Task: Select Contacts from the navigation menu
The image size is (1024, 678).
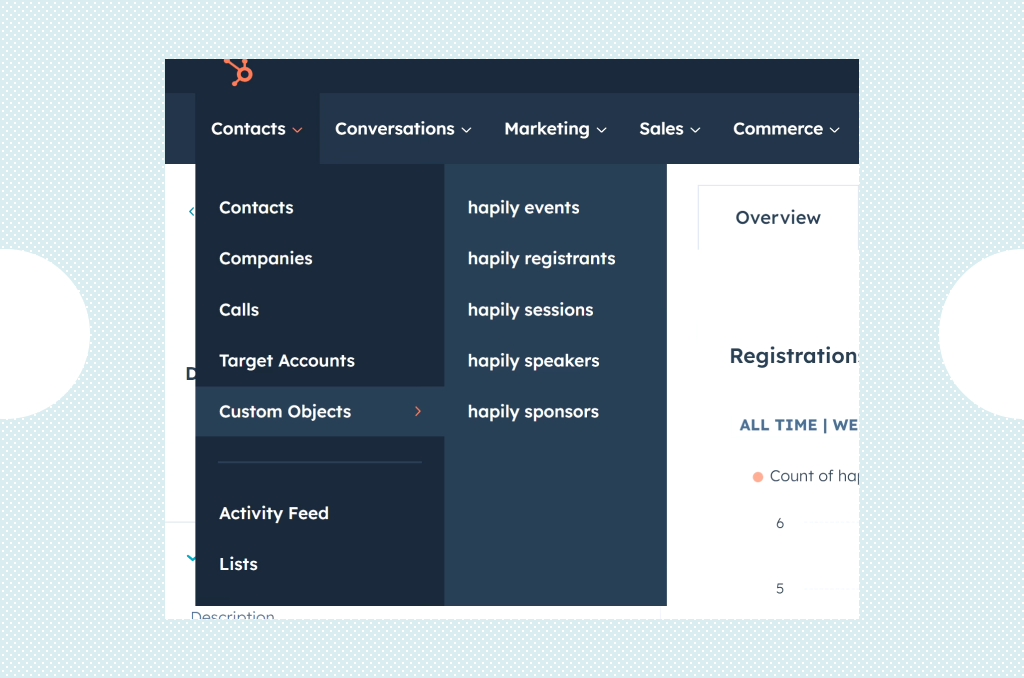Action: tap(256, 207)
